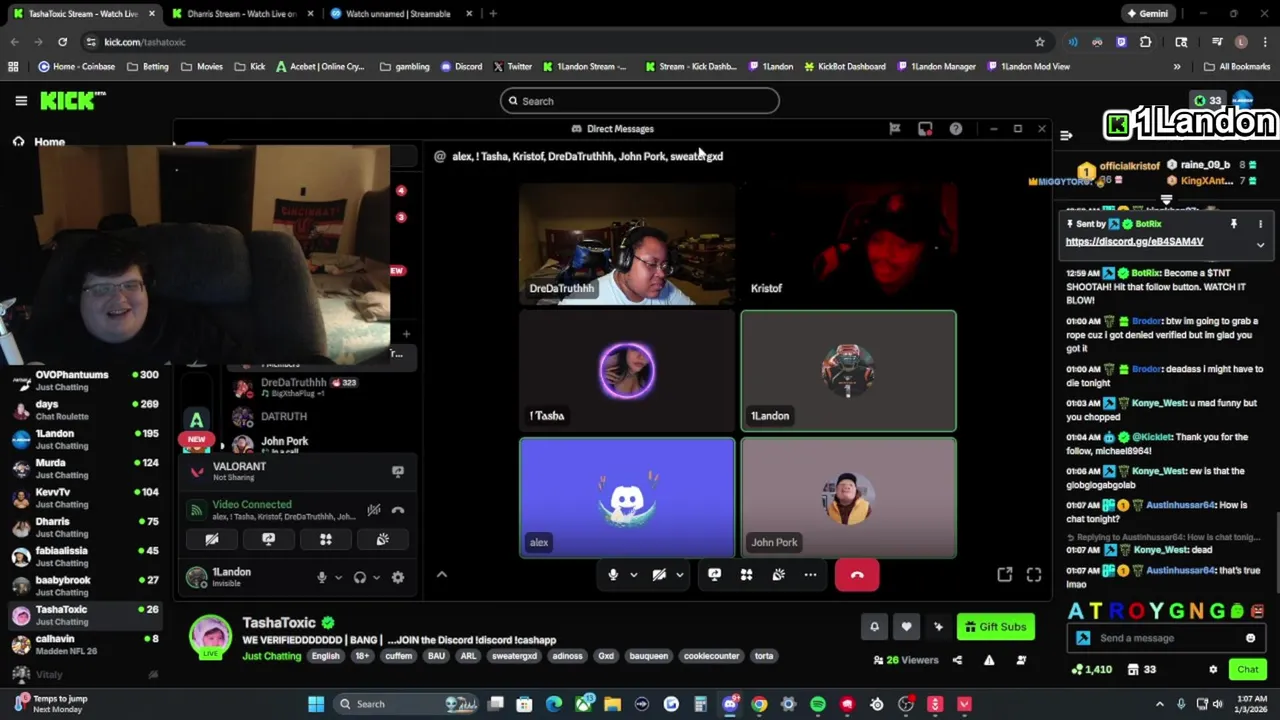Start an activity from the call control bar

pyautogui.click(x=746, y=575)
